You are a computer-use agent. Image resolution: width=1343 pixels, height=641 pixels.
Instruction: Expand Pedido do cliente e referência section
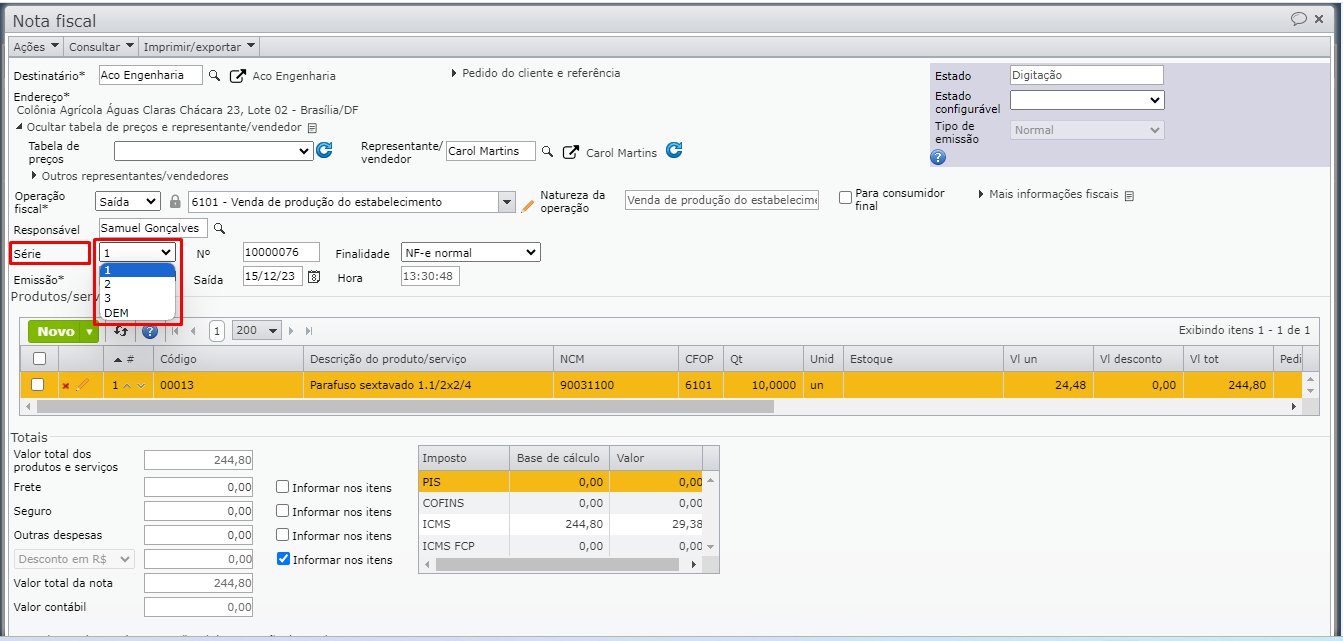point(540,73)
